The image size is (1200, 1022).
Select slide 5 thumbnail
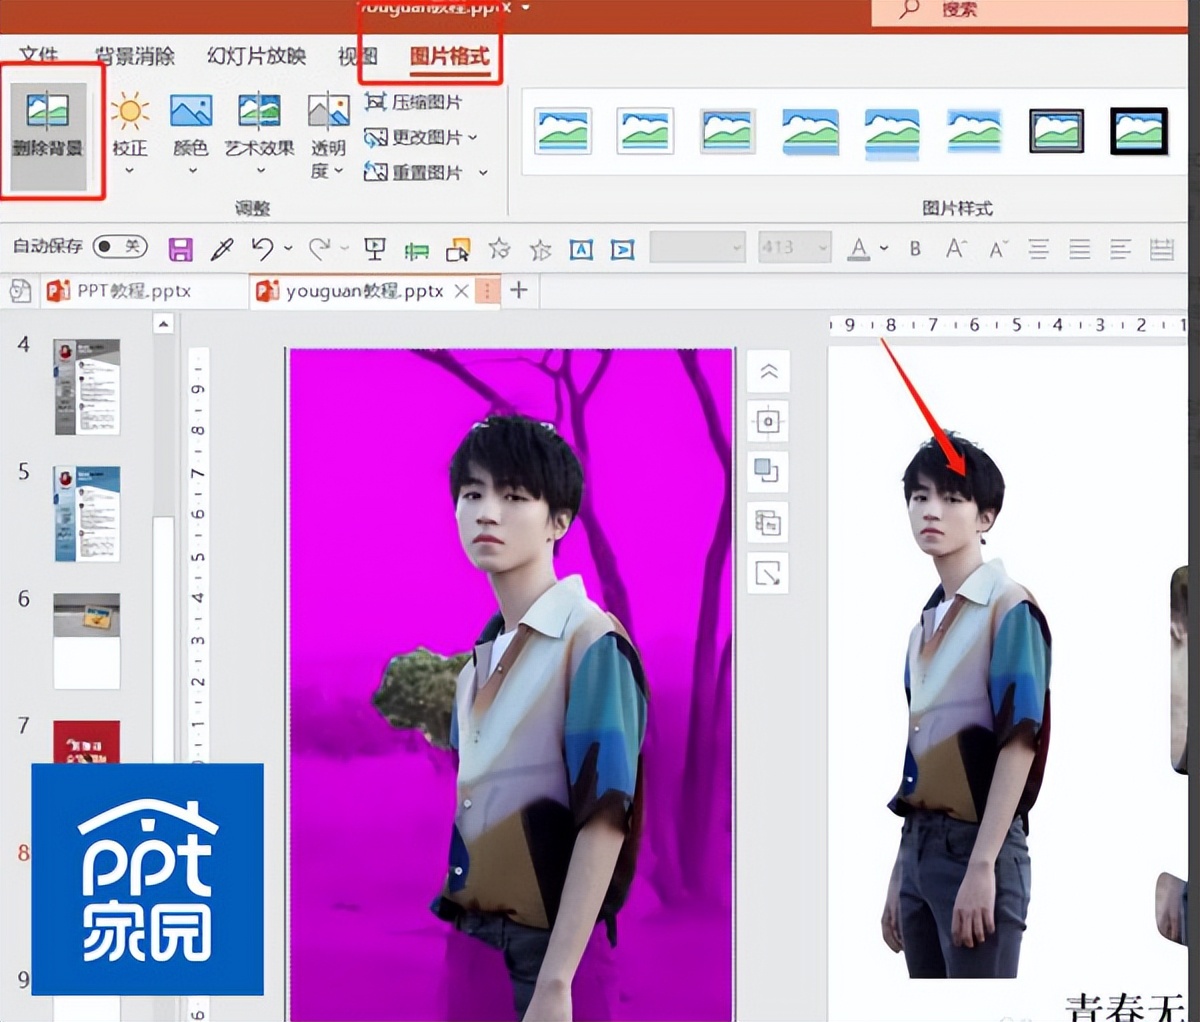(87, 514)
